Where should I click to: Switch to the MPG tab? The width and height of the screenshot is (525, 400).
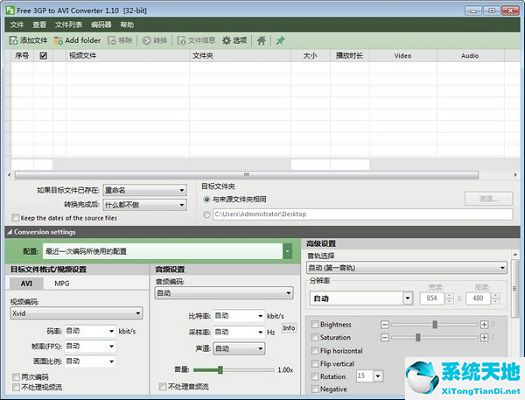coord(62,284)
